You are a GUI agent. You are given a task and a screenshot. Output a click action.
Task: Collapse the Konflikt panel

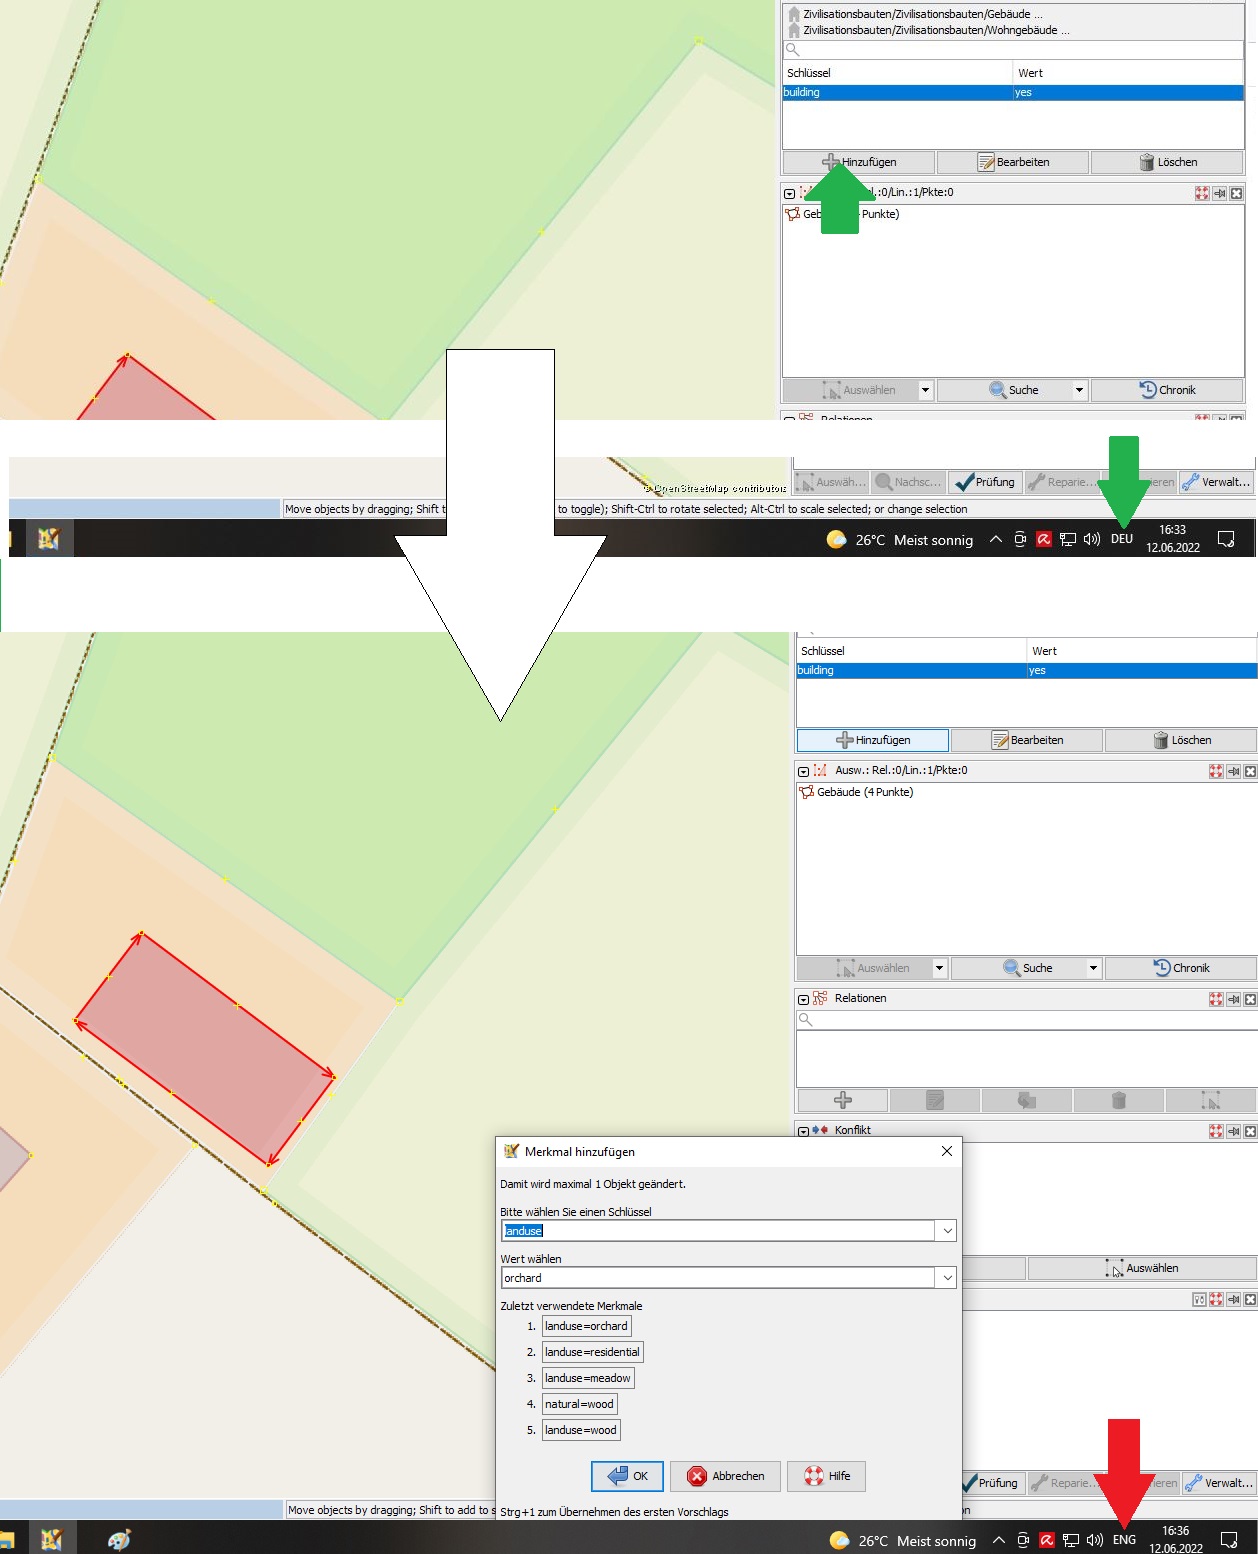[803, 1131]
